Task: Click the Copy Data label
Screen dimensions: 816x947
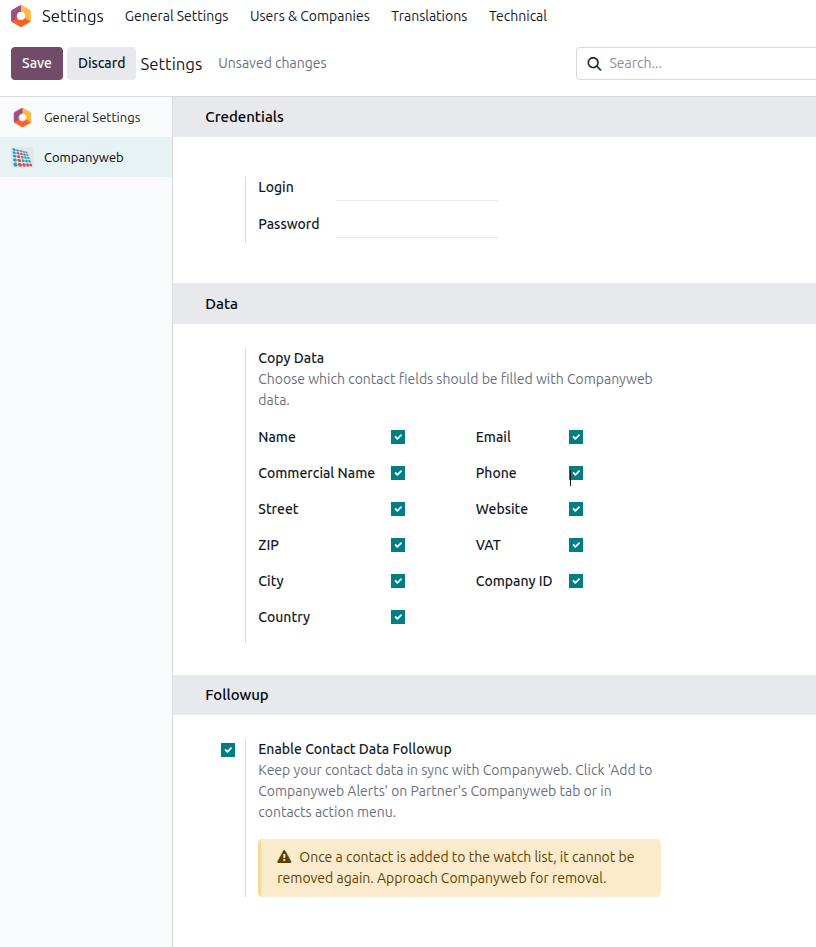Action: pos(291,358)
